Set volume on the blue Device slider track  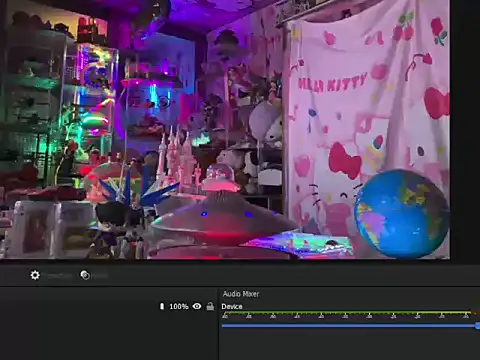tap(349, 326)
